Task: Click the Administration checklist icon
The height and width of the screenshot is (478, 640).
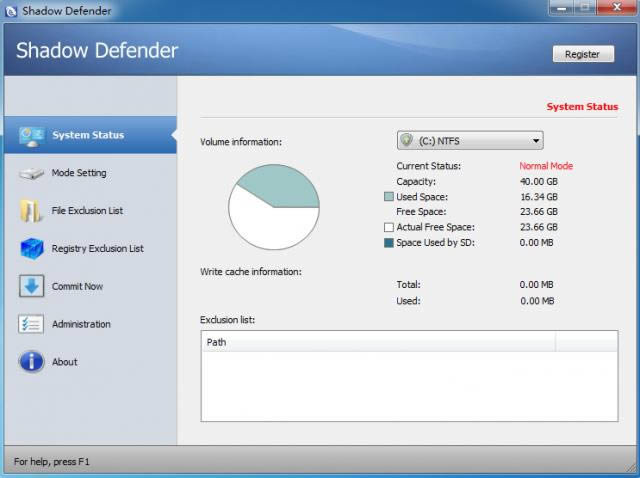Action: coord(31,324)
